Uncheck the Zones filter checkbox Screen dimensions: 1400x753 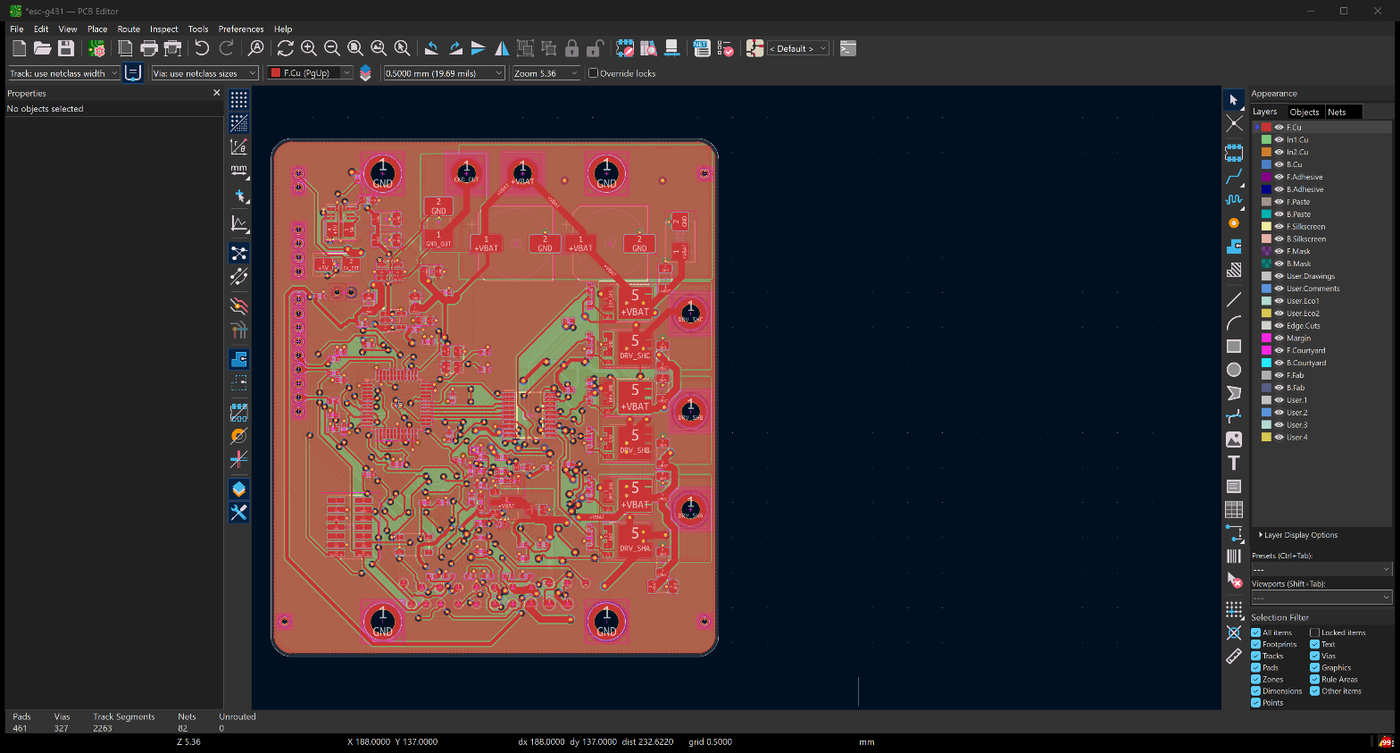pos(1256,679)
